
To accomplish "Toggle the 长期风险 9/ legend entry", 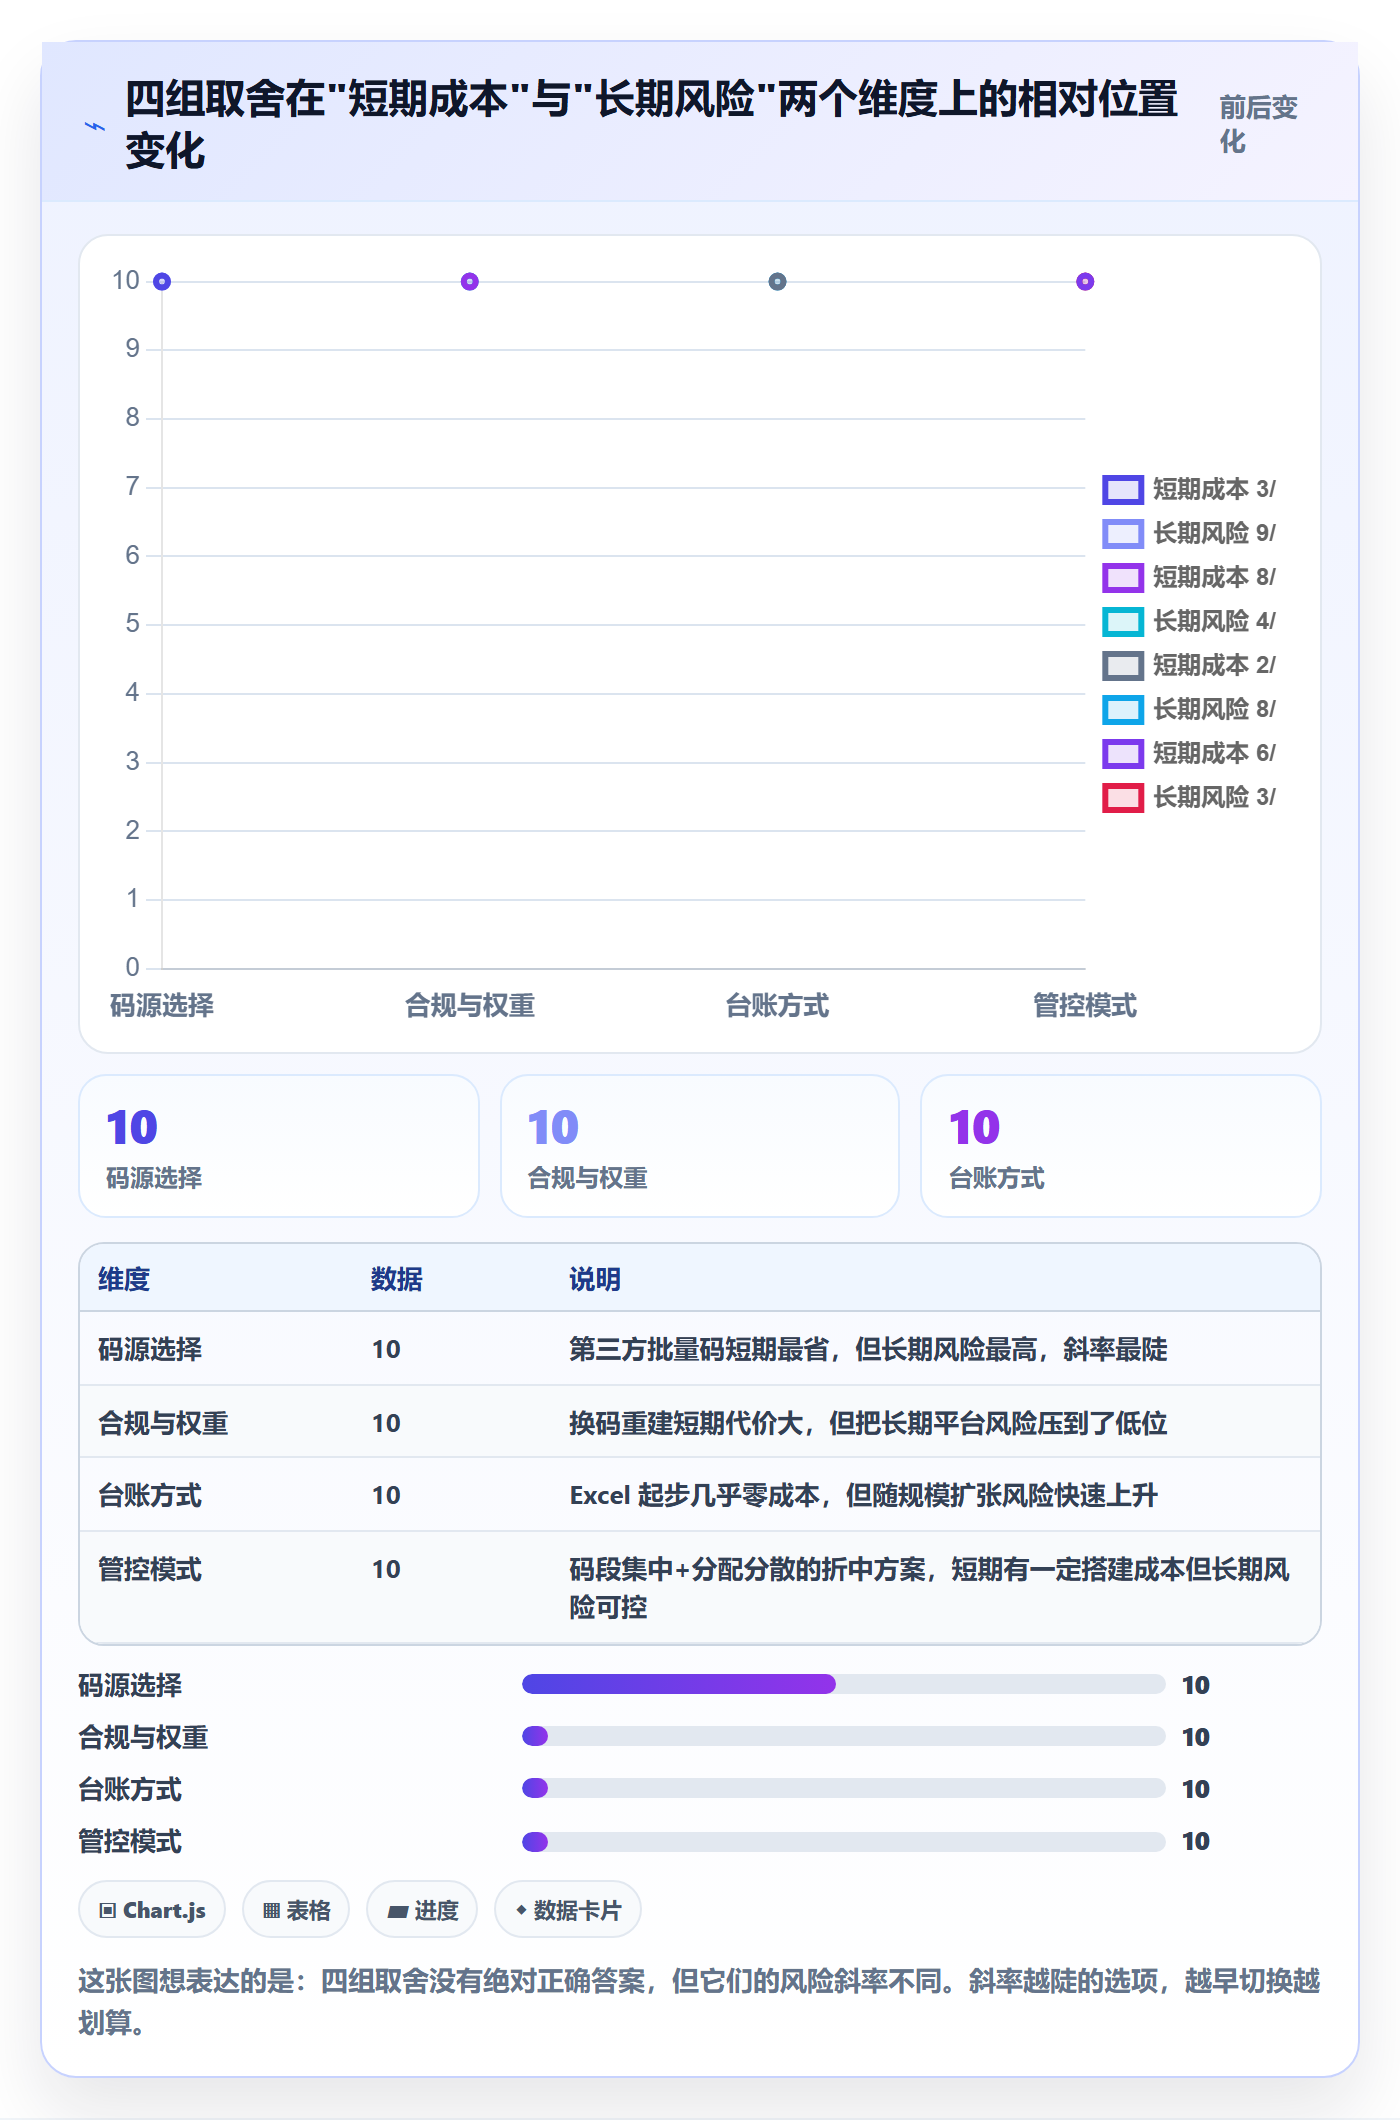I will 1189,533.
